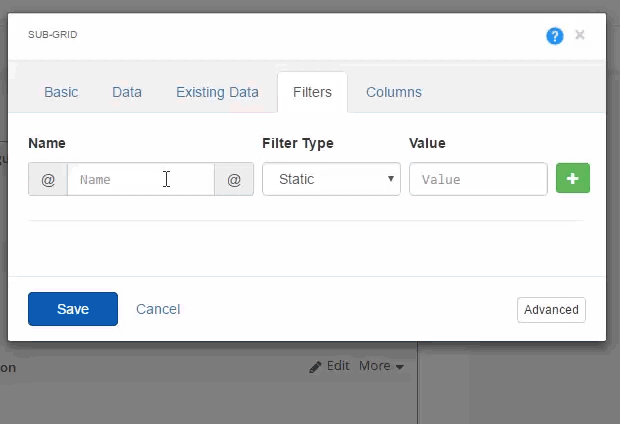Click the @ addon left of Name field
This screenshot has width=620, height=424.
48,179
